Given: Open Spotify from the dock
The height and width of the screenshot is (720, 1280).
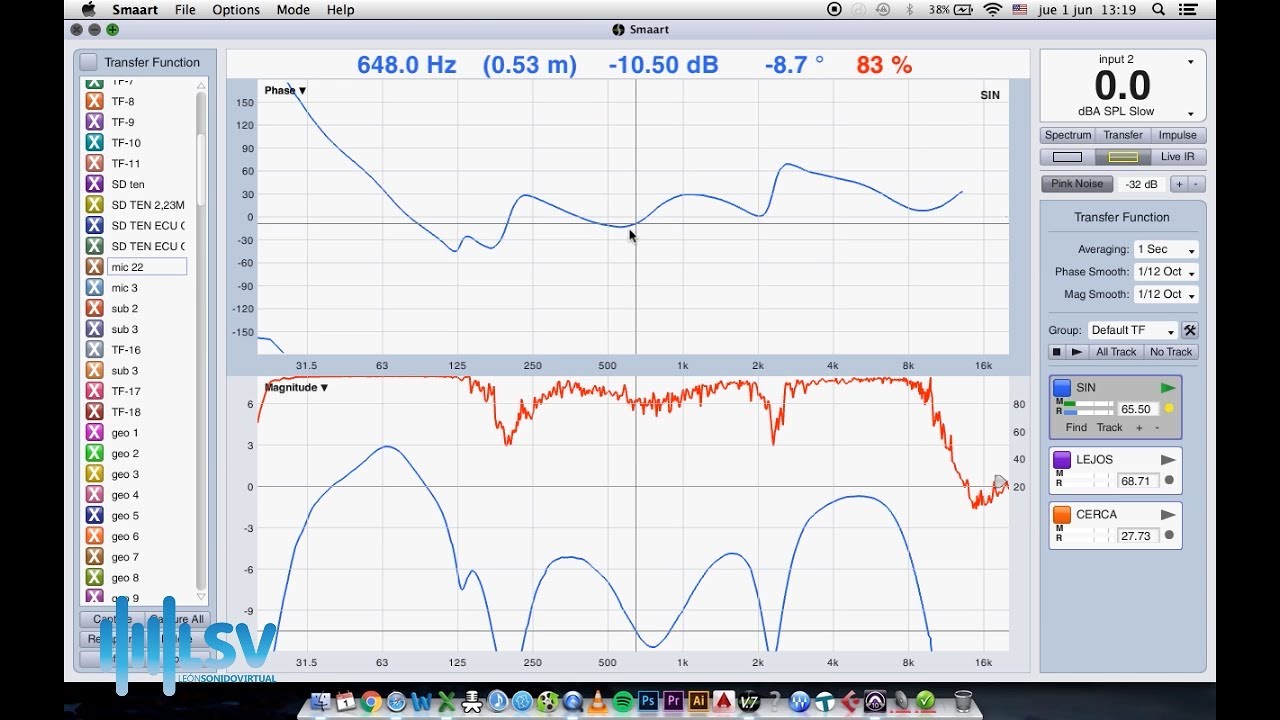Looking at the screenshot, I should click(x=622, y=702).
